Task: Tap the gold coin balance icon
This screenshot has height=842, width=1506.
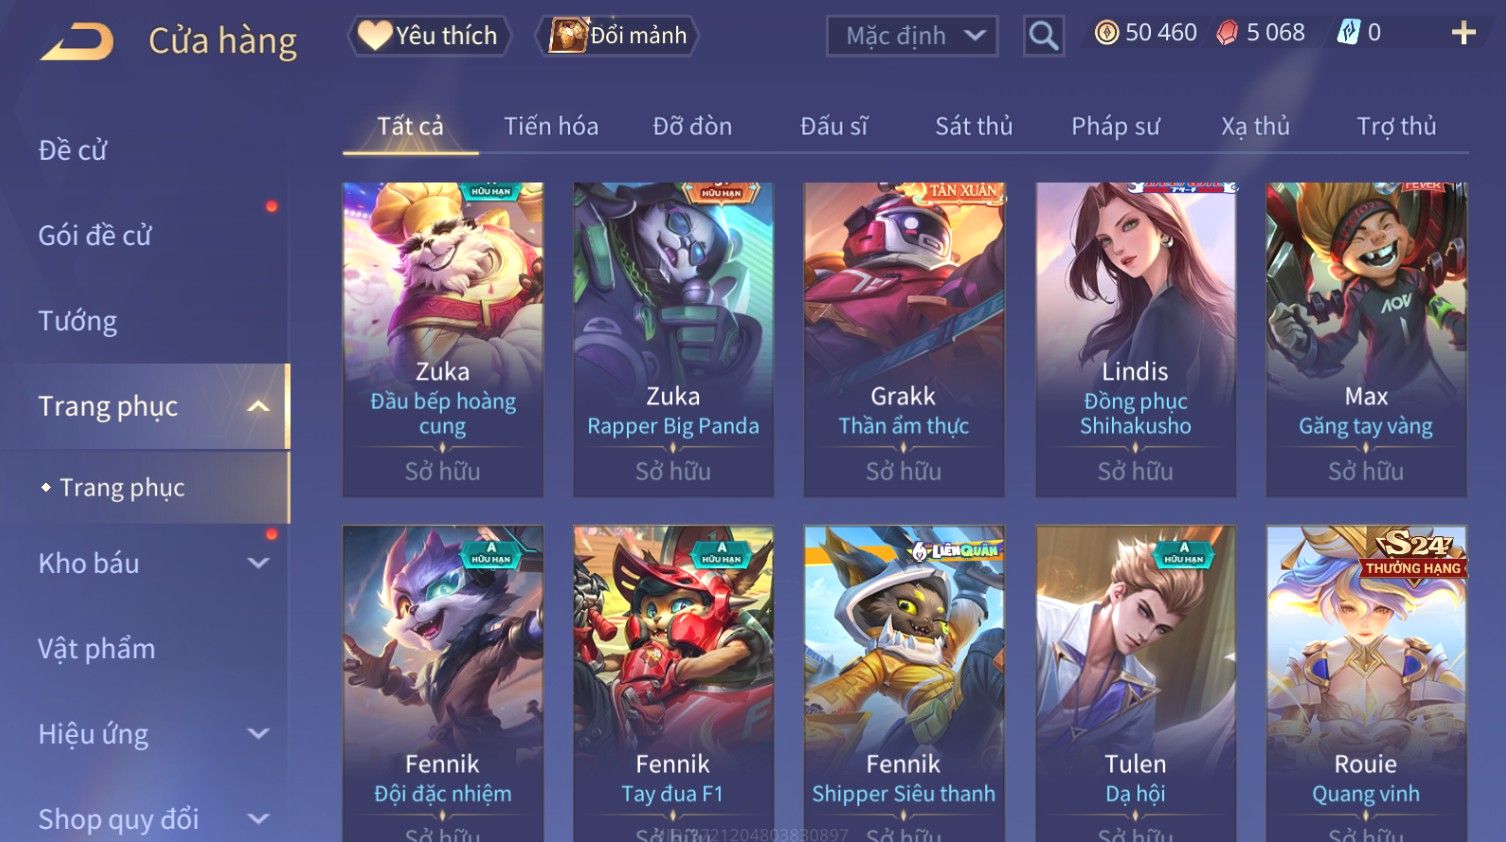Action: 1106,33
